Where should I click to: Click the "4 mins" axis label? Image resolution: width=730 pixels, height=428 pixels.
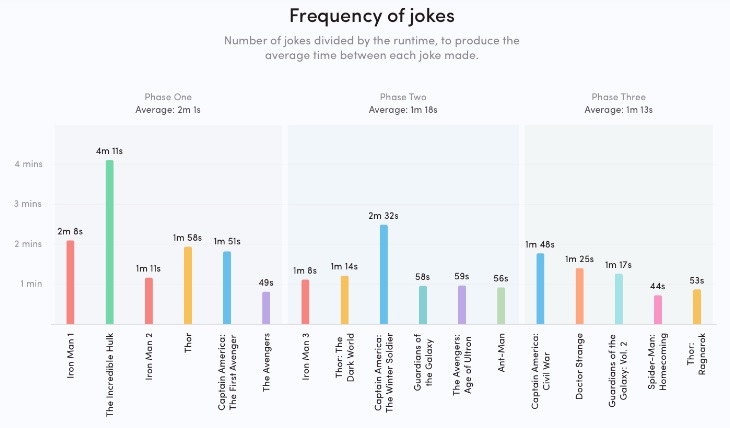(x=27, y=163)
